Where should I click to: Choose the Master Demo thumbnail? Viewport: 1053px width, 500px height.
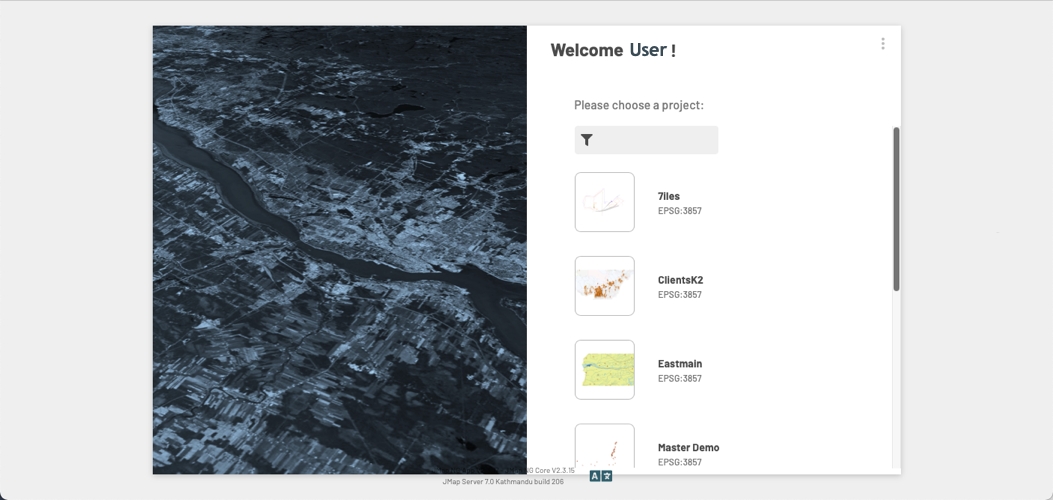604,447
